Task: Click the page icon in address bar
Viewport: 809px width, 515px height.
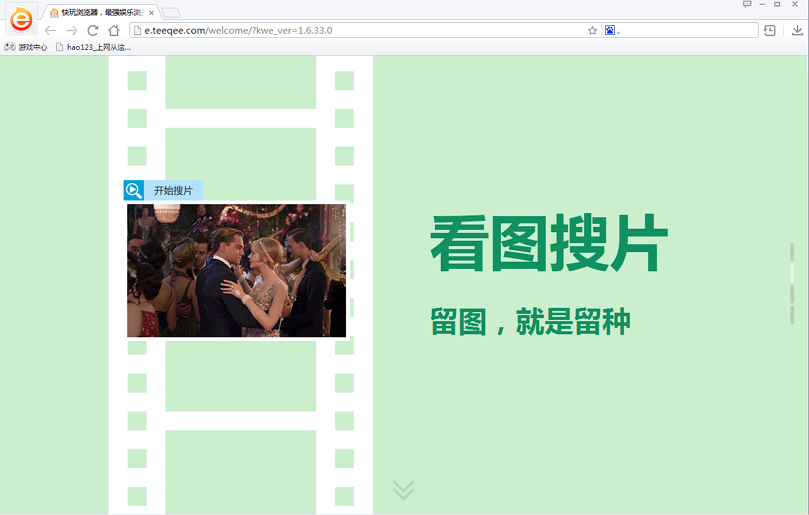Action: 137,30
